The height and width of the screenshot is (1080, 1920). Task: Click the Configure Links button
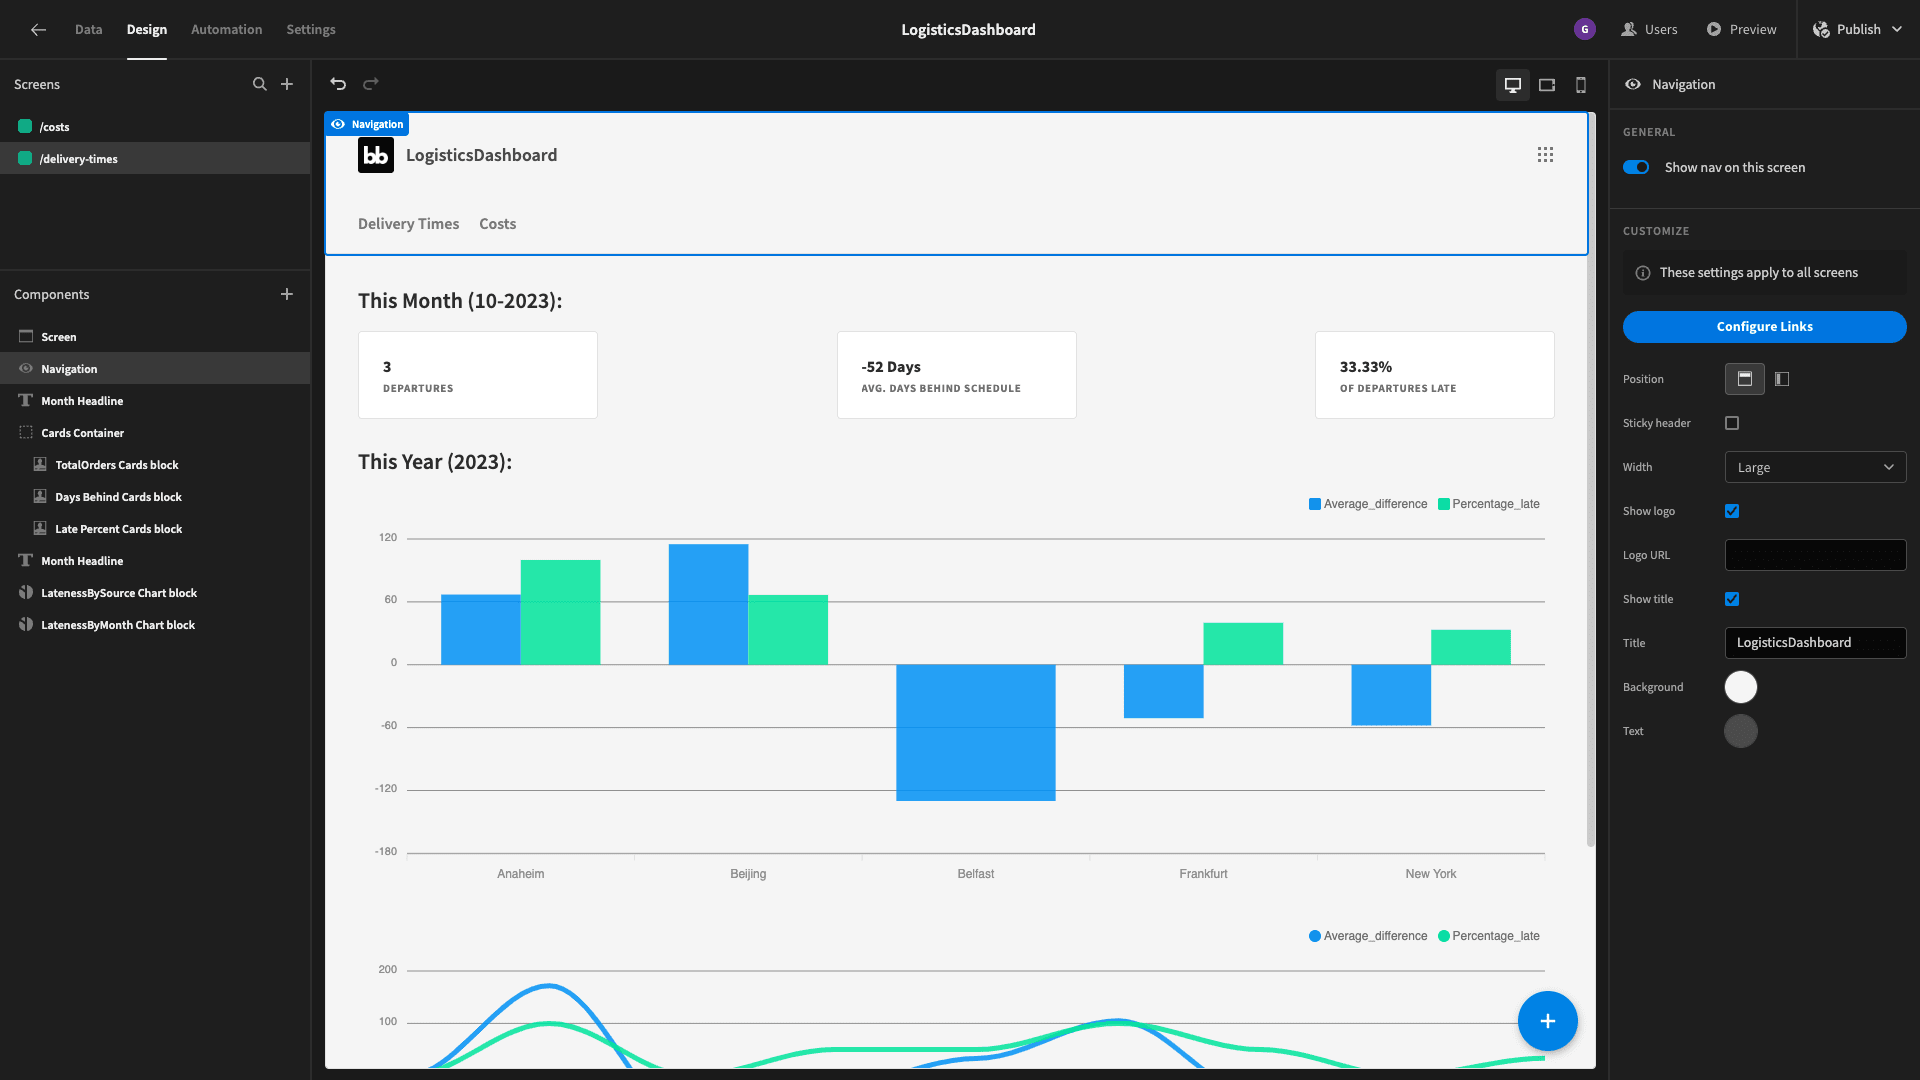point(1764,327)
